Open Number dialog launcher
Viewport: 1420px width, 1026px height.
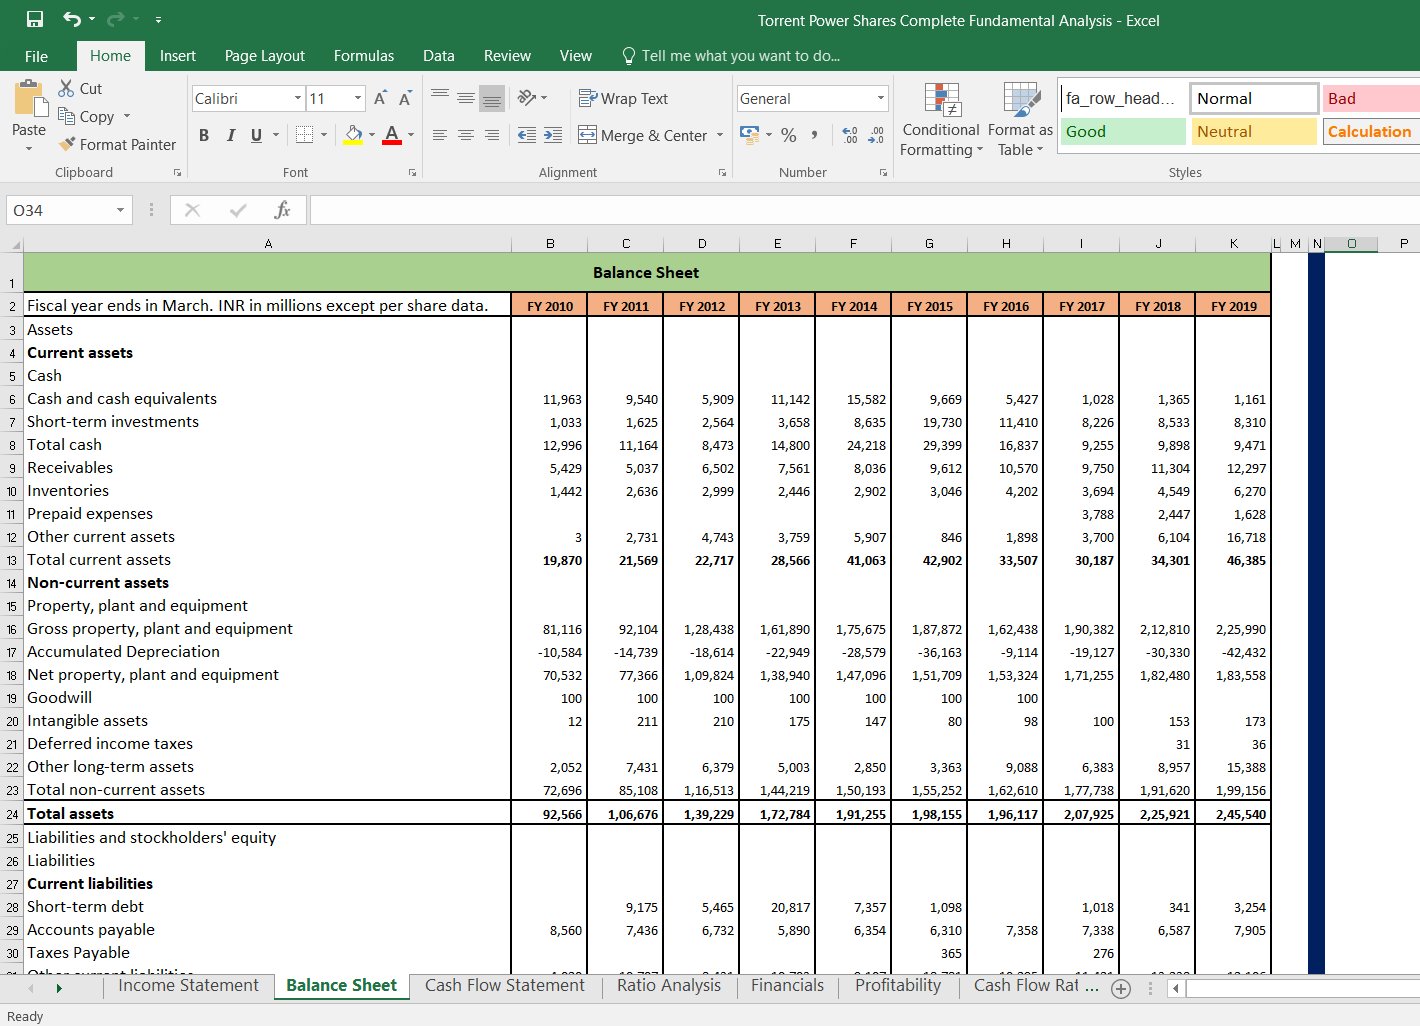click(x=883, y=173)
